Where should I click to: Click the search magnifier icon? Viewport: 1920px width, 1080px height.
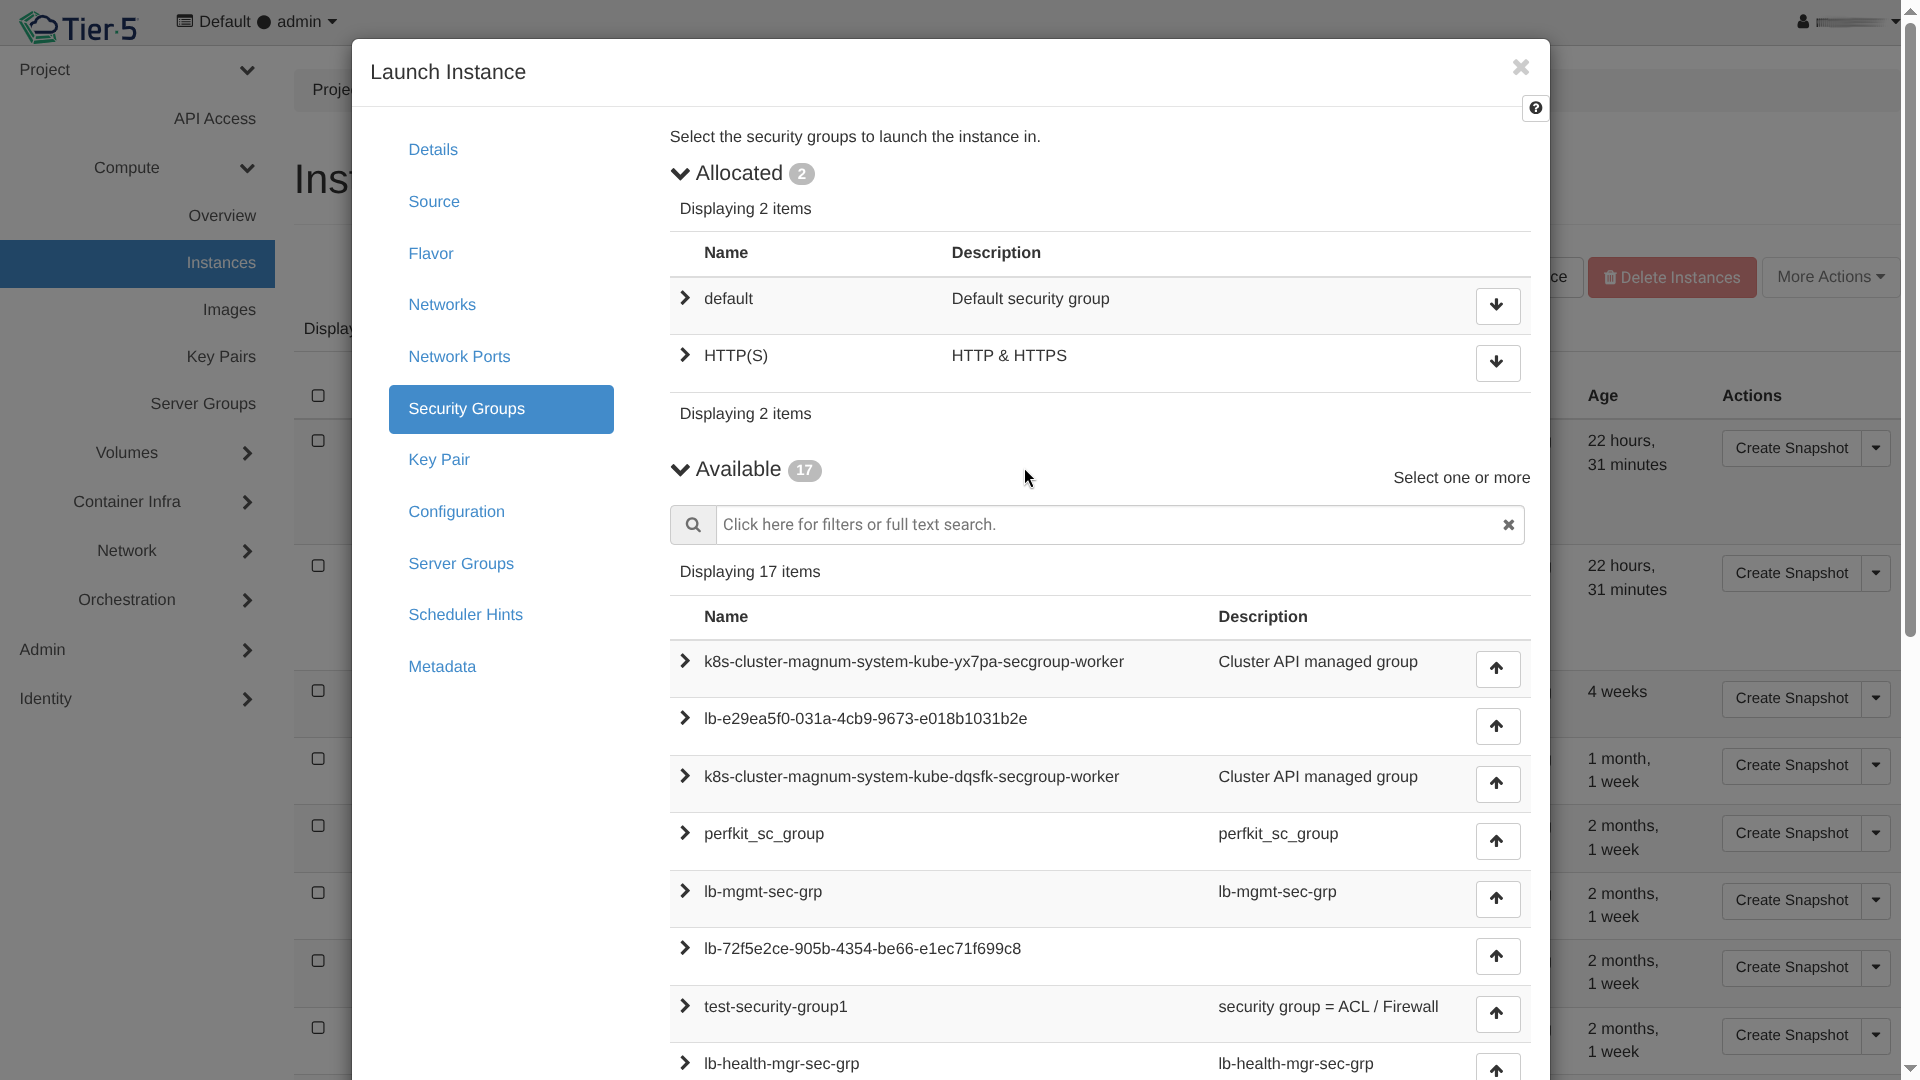(693, 525)
